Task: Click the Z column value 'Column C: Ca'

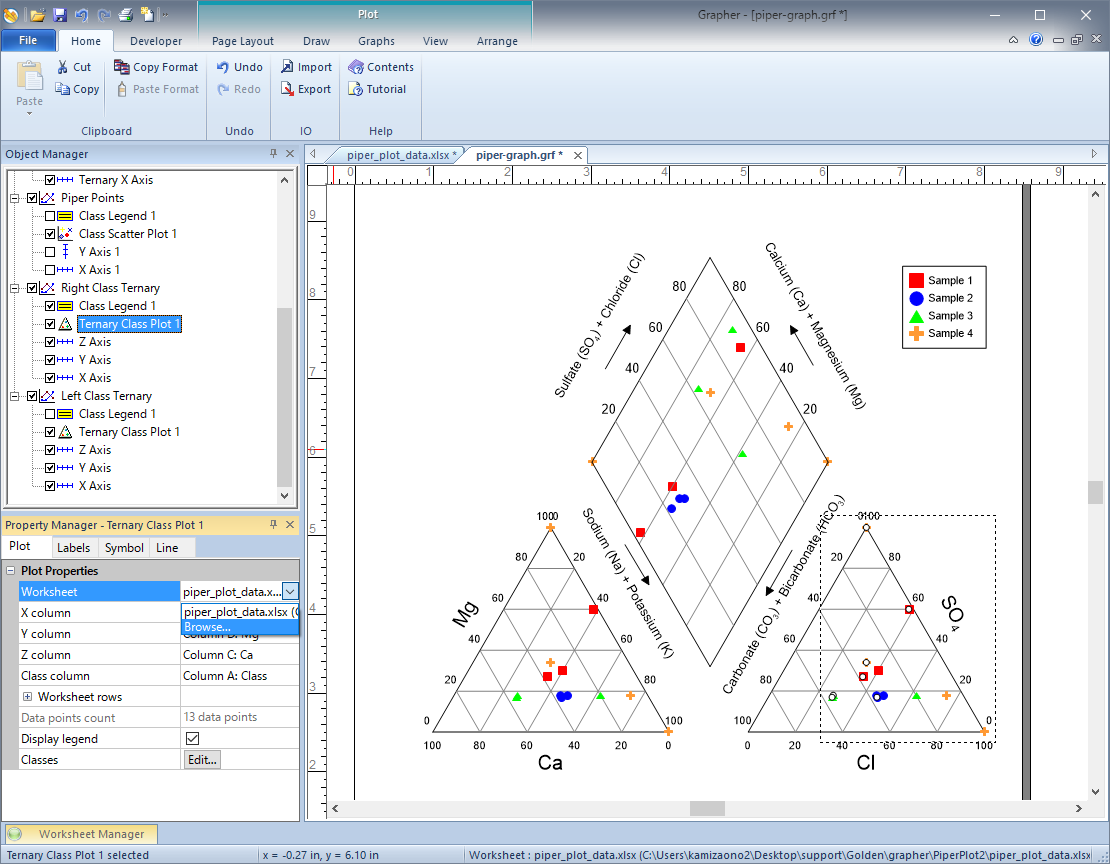Action: pos(240,655)
